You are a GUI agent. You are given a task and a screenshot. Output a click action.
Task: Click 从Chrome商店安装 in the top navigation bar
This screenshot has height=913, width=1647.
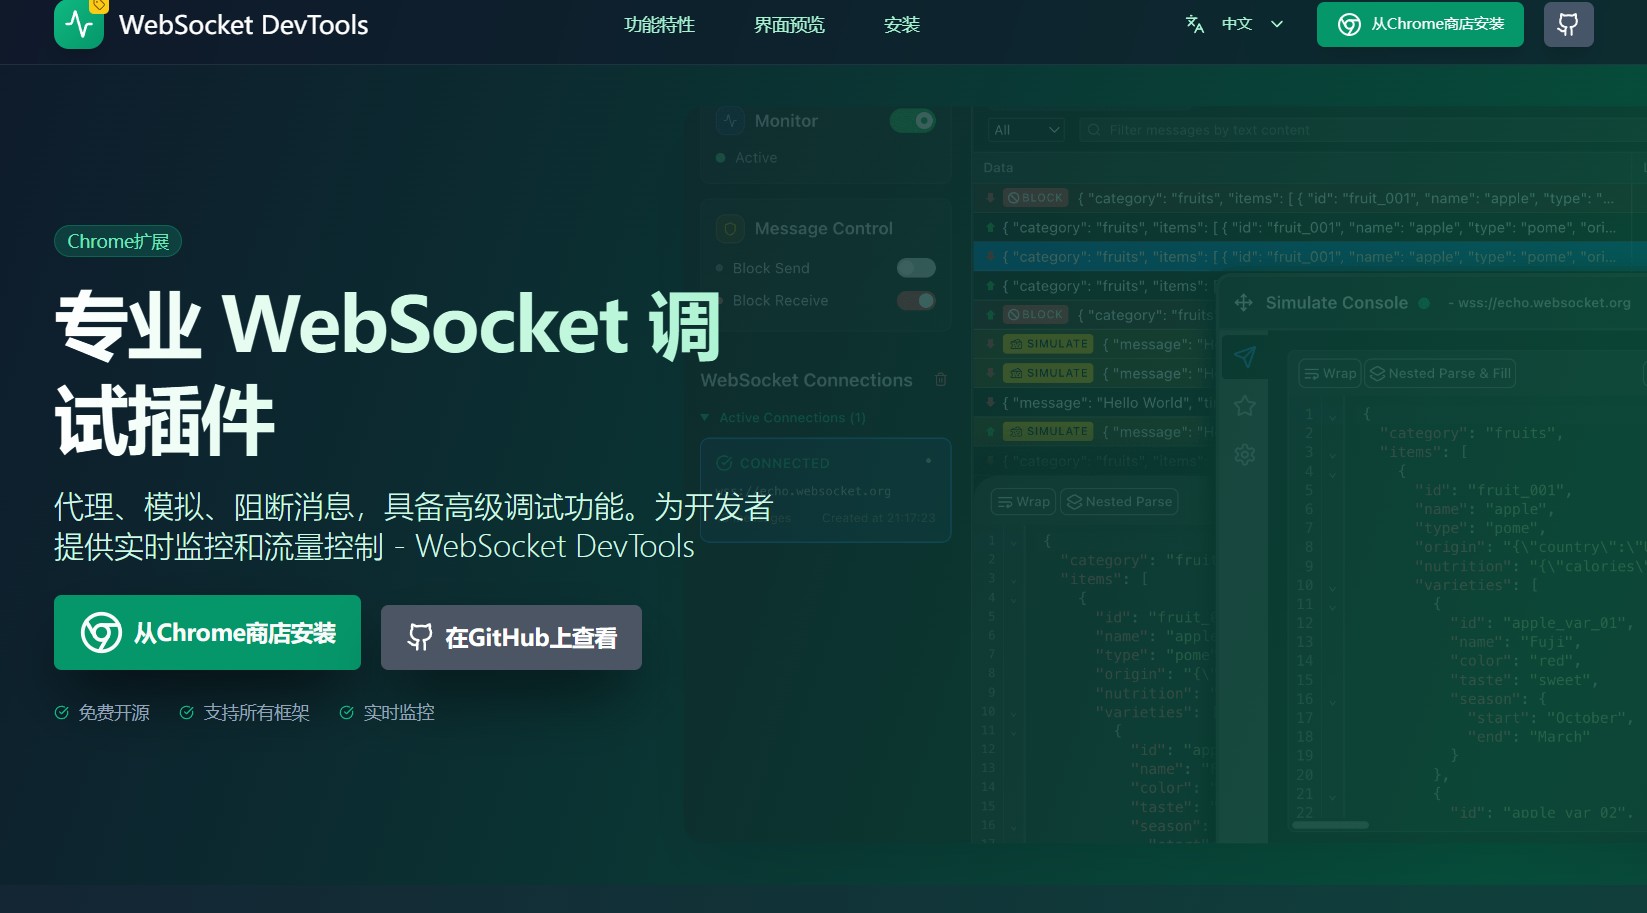click(1420, 24)
